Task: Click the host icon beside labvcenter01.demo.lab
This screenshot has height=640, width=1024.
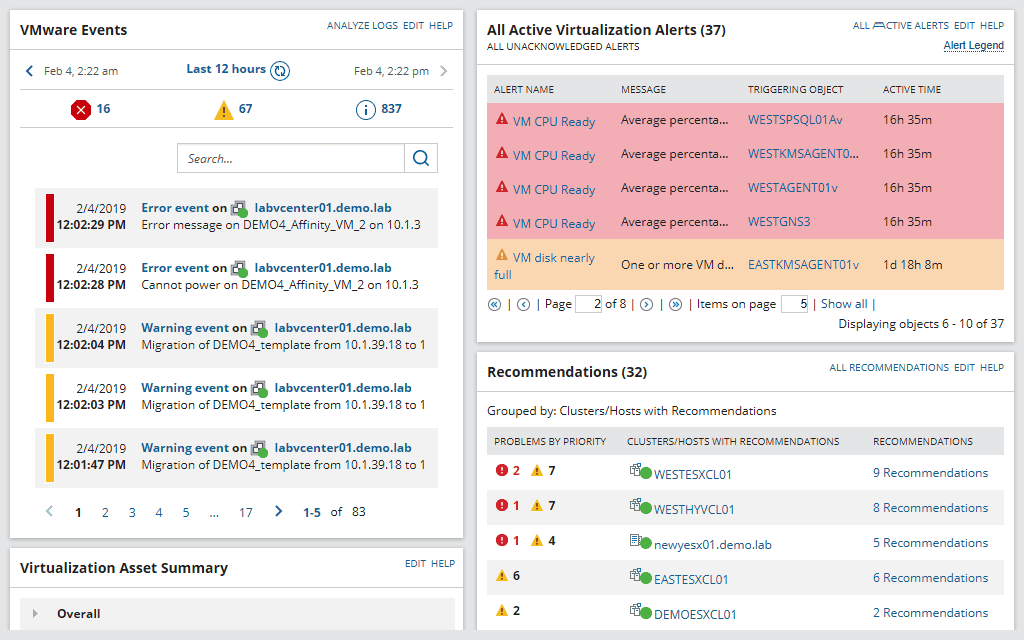Action: (239, 210)
